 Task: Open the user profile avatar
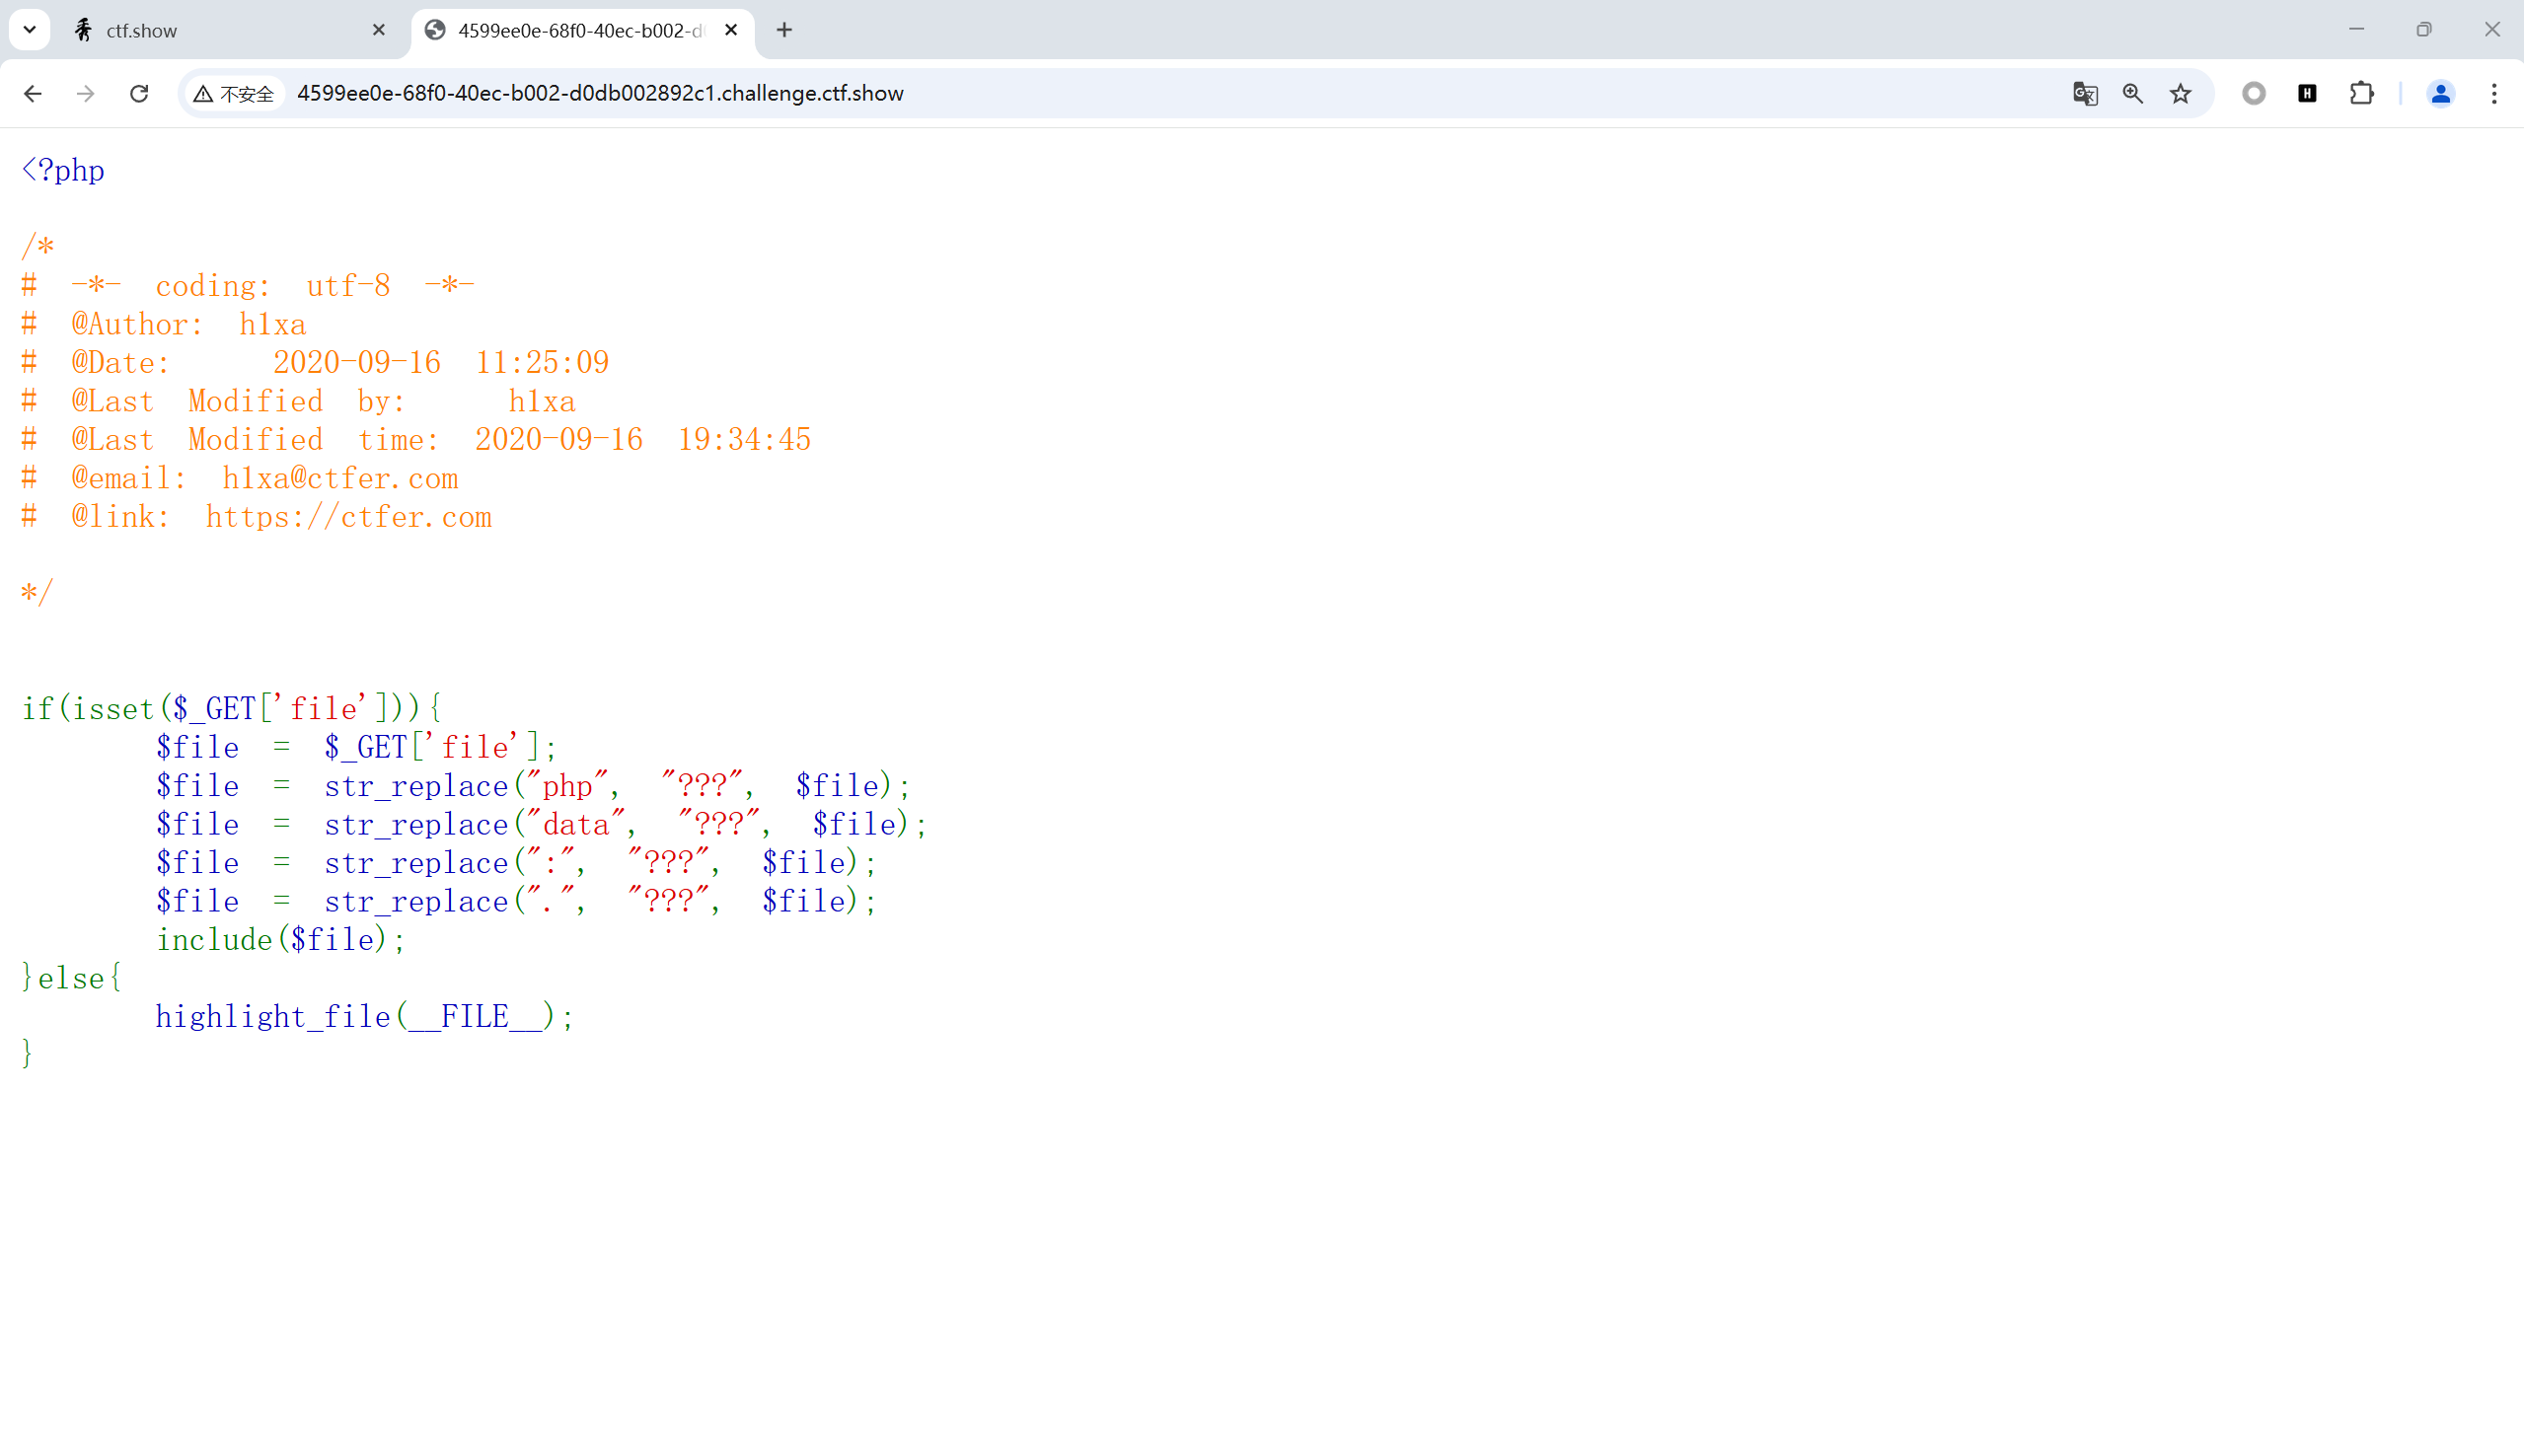click(2440, 93)
